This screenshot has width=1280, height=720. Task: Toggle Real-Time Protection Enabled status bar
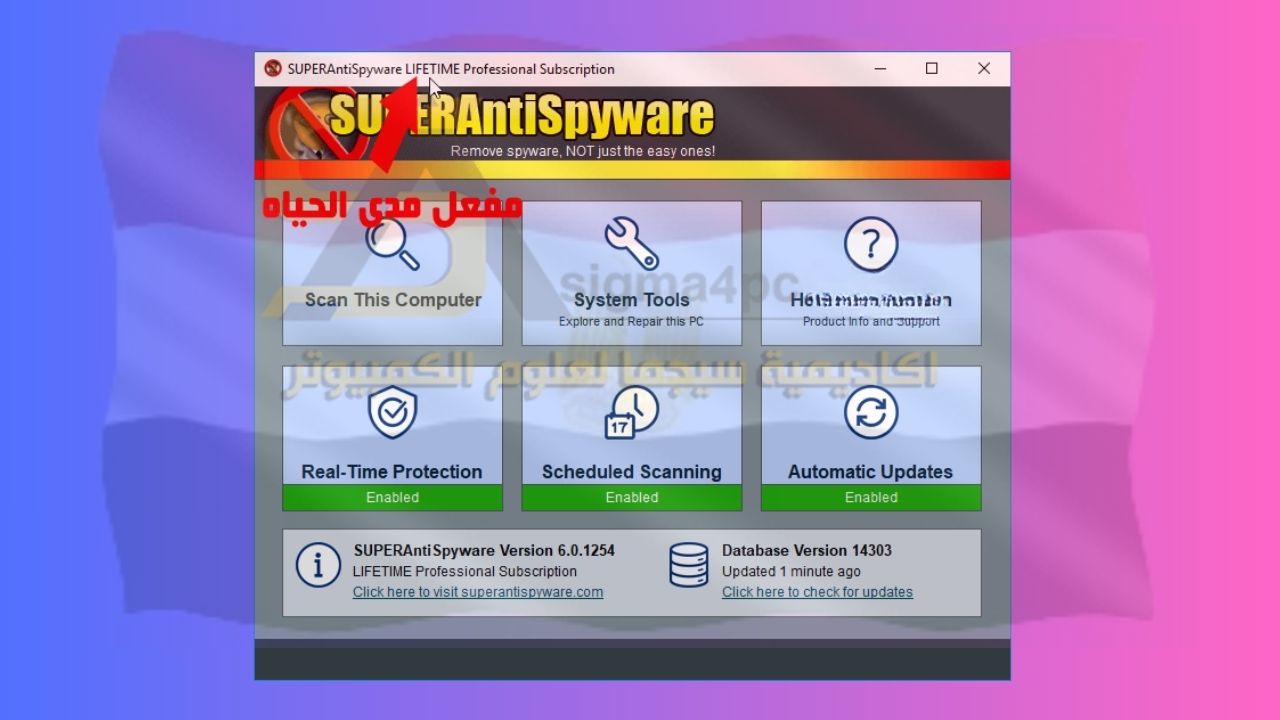click(392, 497)
